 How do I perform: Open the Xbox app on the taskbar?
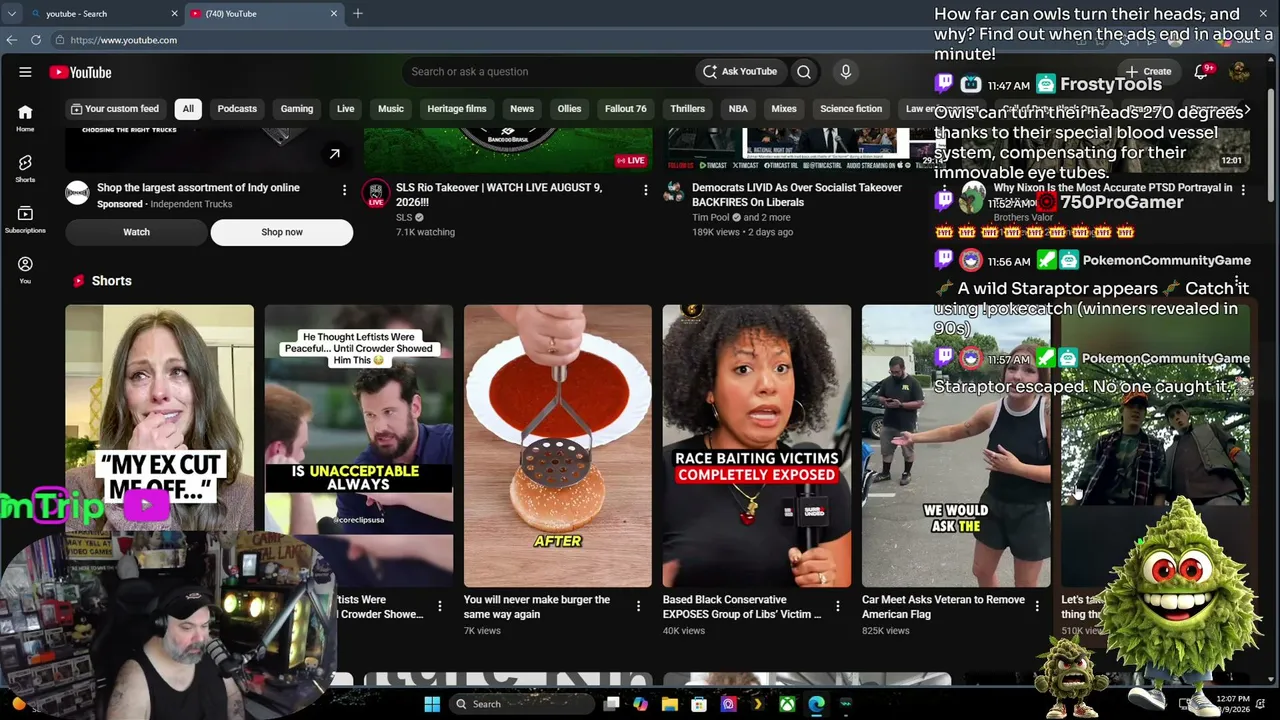tap(788, 704)
